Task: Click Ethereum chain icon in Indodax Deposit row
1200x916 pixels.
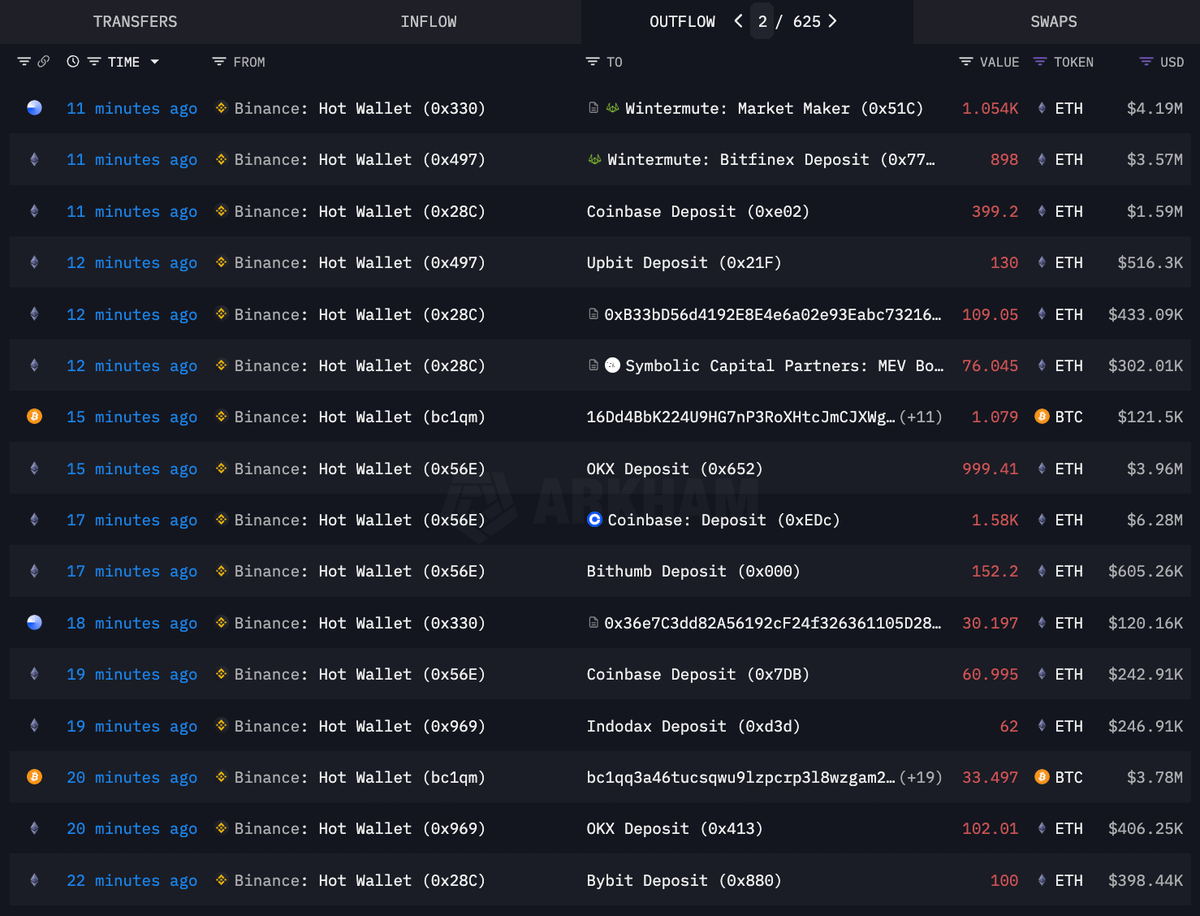Action: point(34,726)
